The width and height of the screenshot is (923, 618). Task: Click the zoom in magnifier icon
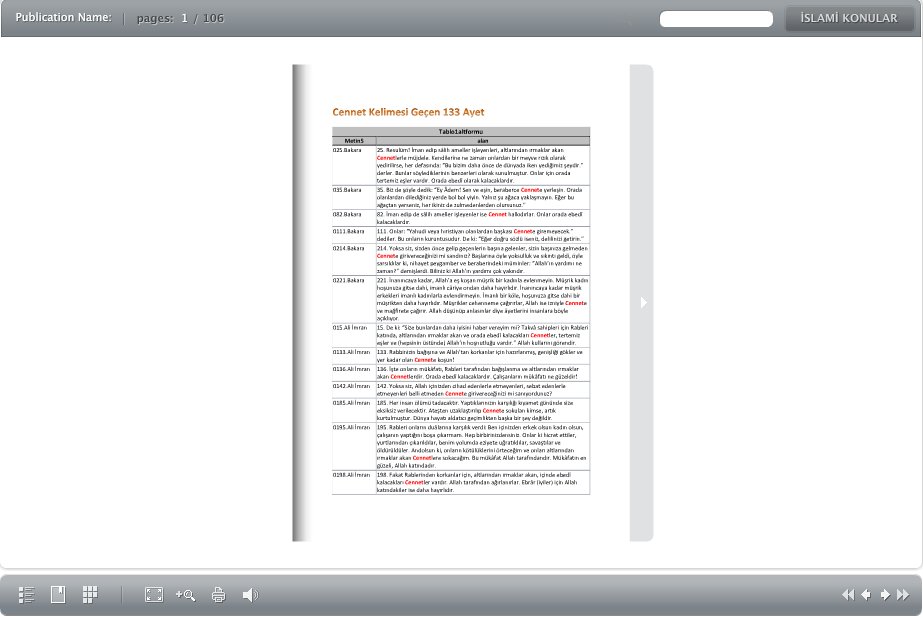coord(185,595)
